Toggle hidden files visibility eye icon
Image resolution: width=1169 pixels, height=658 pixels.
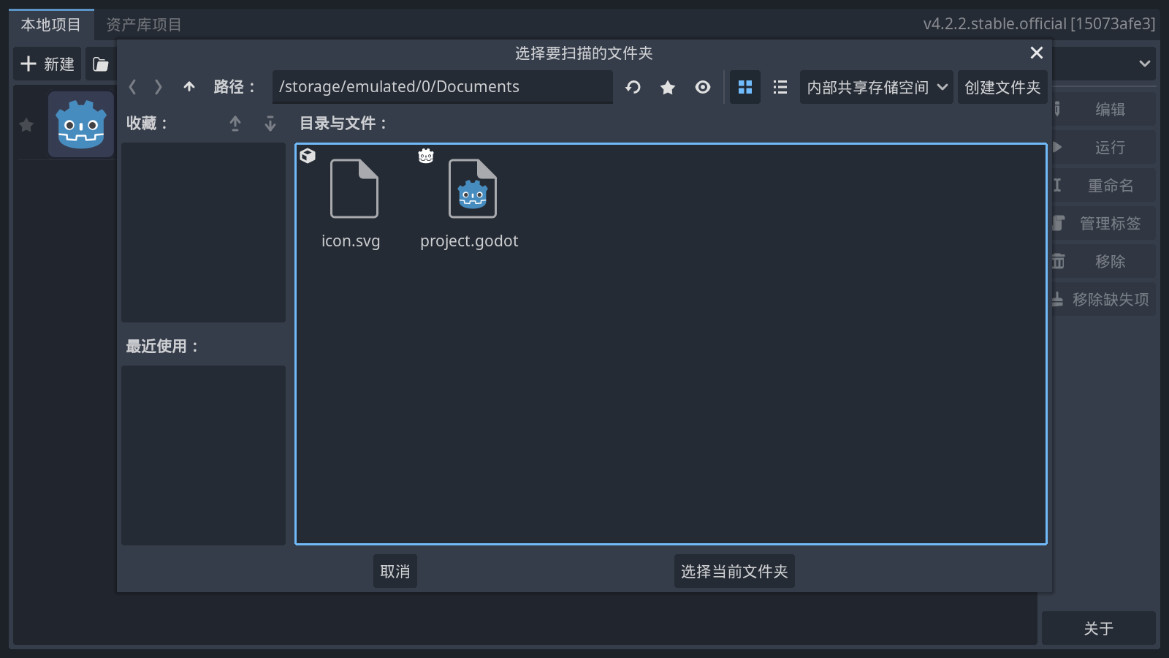click(703, 87)
